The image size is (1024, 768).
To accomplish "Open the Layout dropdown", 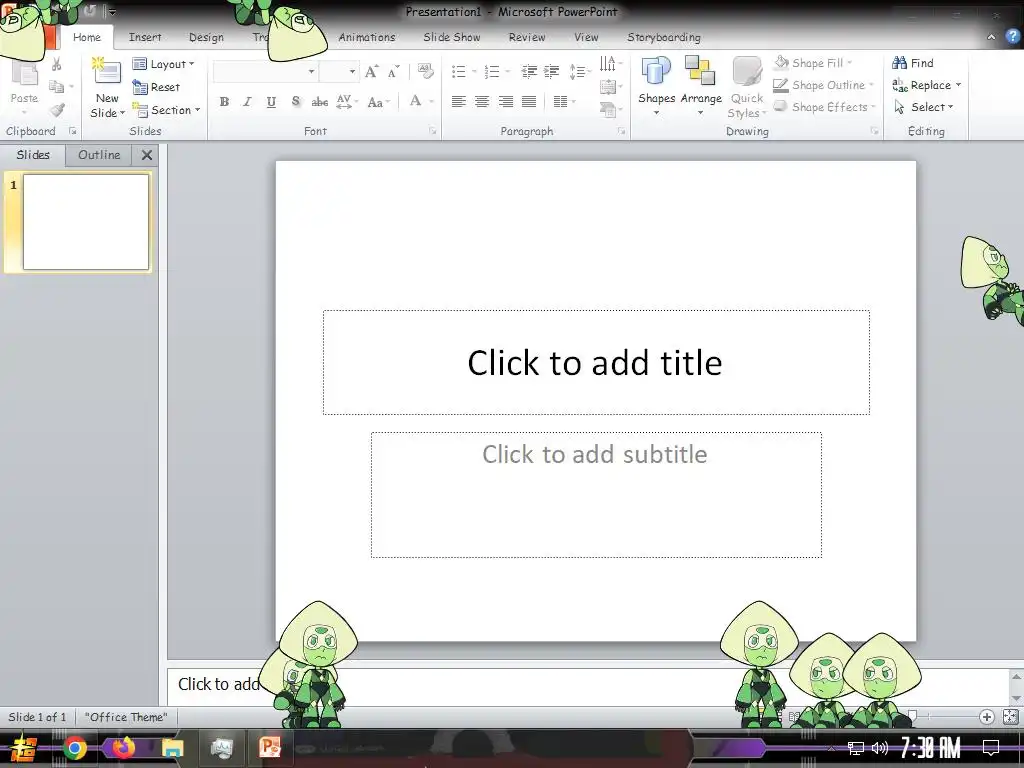I will [x=163, y=64].
